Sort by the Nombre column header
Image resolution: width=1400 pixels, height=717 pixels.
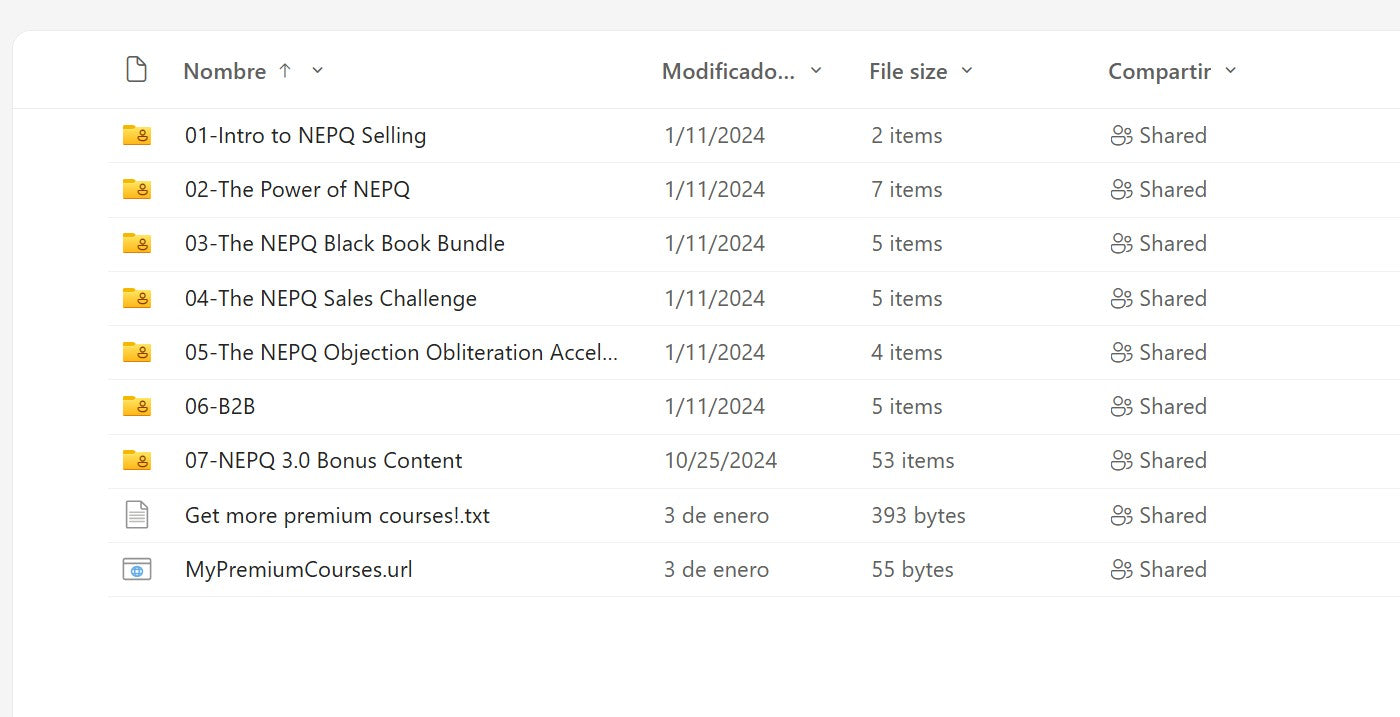coord(225,71)
